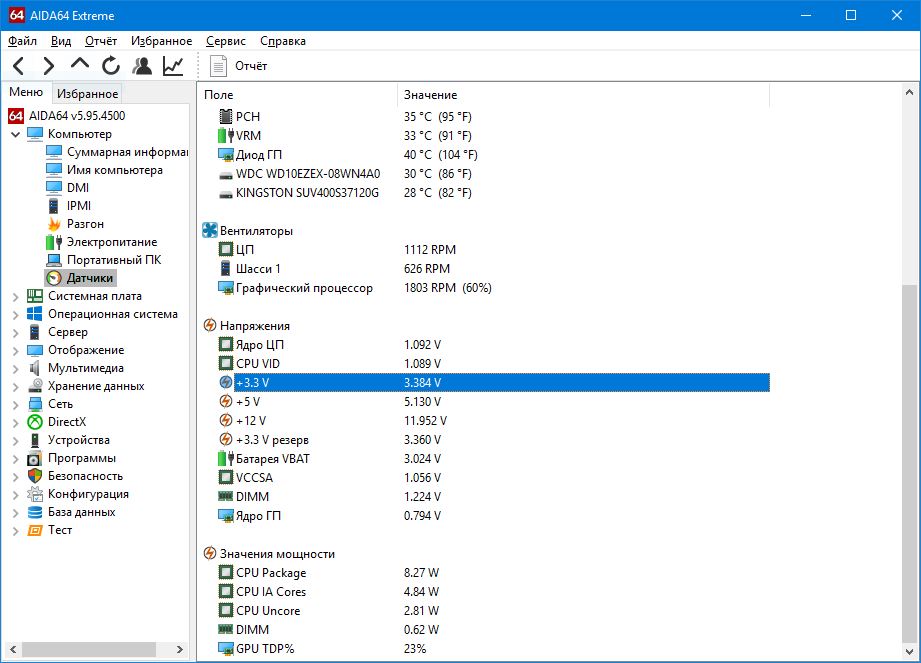This screenshot has height=663, width=921.
Task: Click the scroll up arrow of main panel
Action: (x=909, y=92)
